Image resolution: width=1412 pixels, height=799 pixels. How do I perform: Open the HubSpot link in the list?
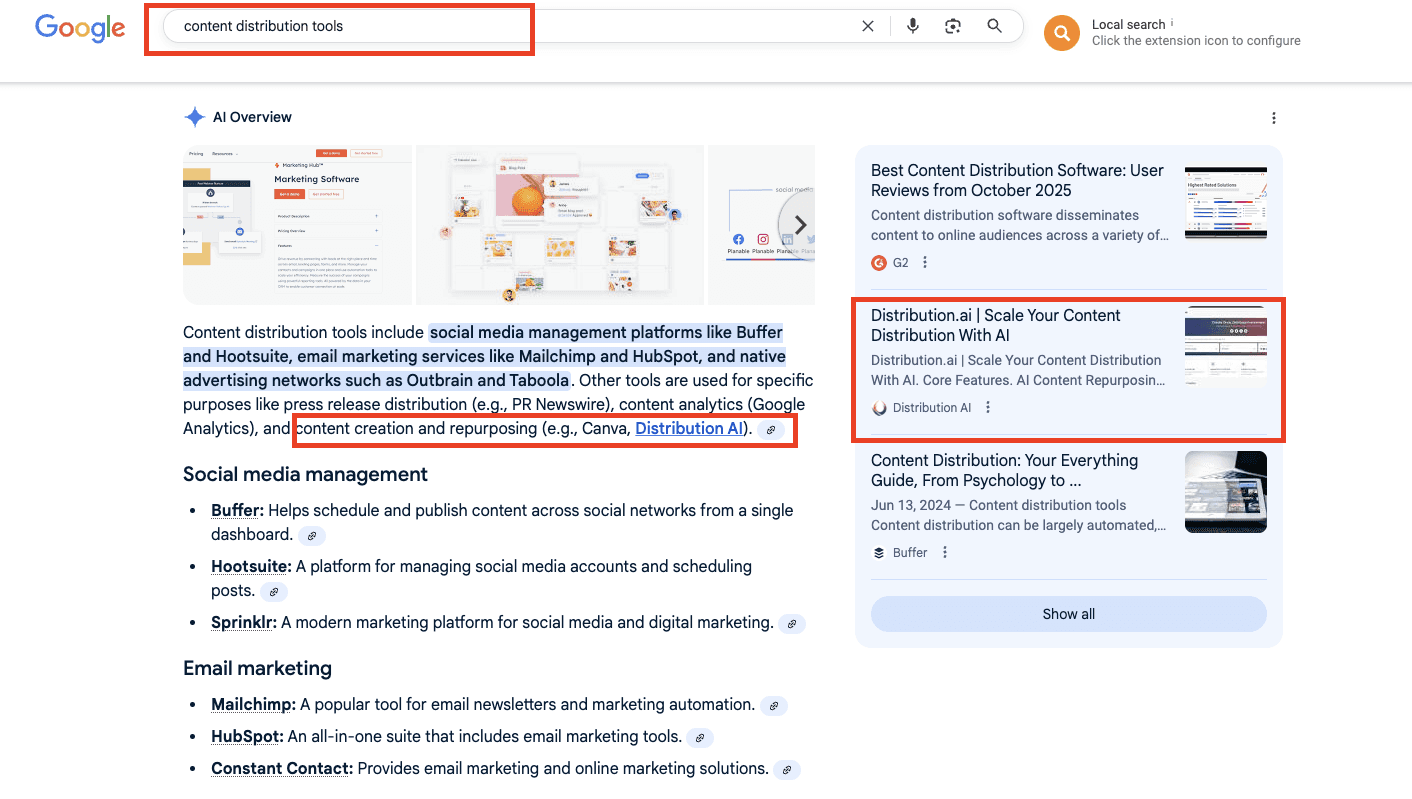[247, 737]
